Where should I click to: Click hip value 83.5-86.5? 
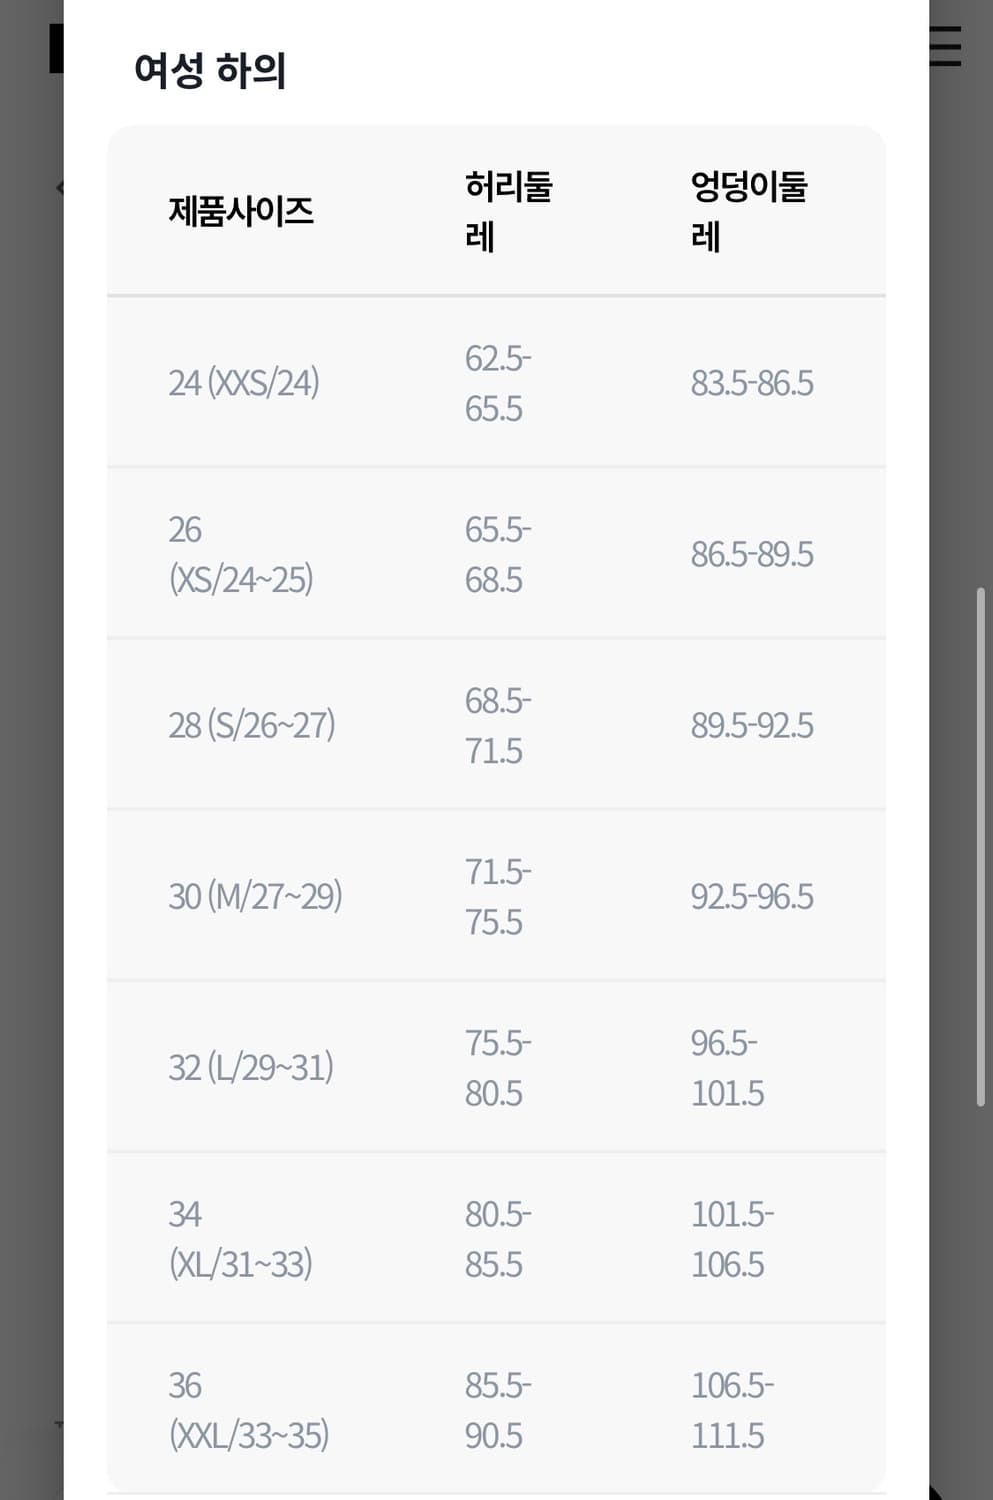(x=752, y=383)
